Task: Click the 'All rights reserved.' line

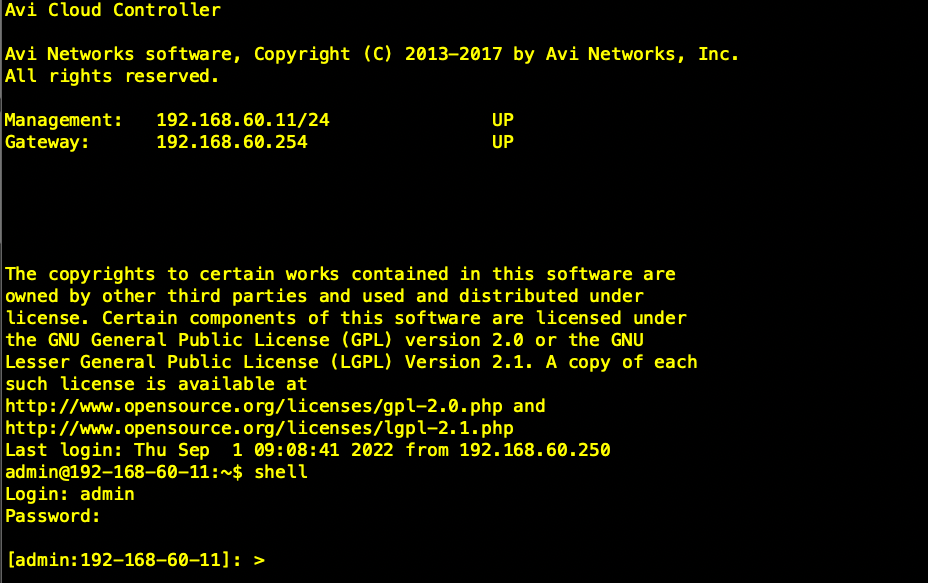Action: pyautogui.click(x=112, y=76)
